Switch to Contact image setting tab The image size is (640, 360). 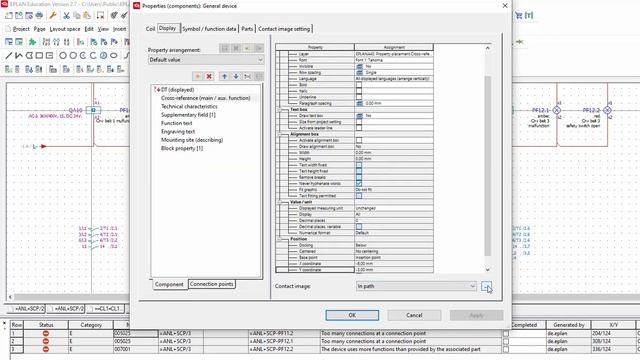click(284, 29)
